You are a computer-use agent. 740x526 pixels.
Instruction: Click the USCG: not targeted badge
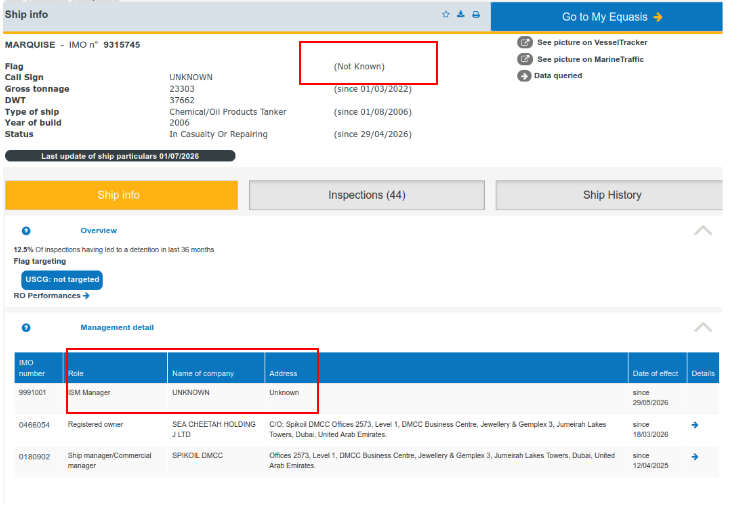click(62, 280)
